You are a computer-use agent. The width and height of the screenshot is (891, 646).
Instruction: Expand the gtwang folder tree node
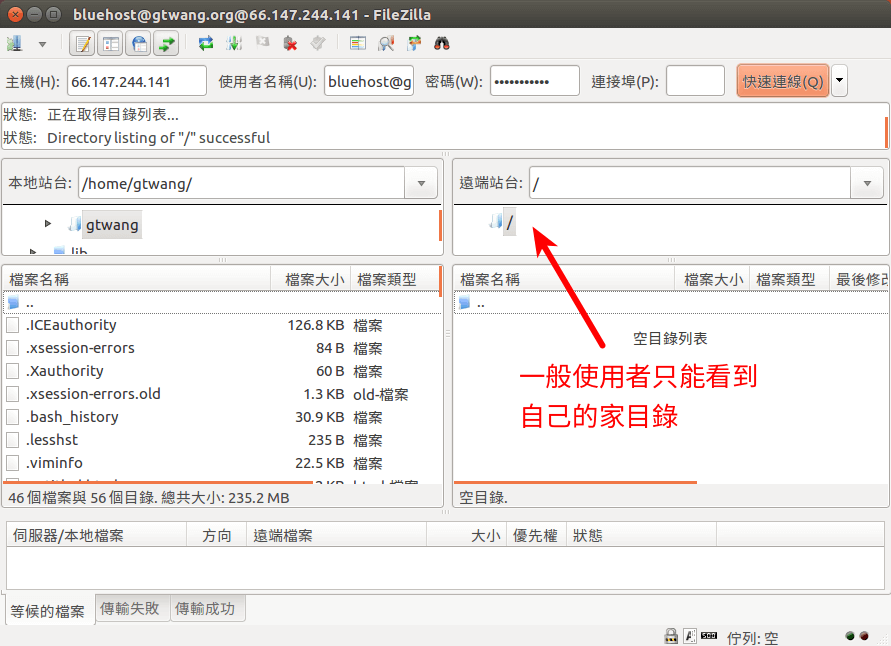[48, 224]
